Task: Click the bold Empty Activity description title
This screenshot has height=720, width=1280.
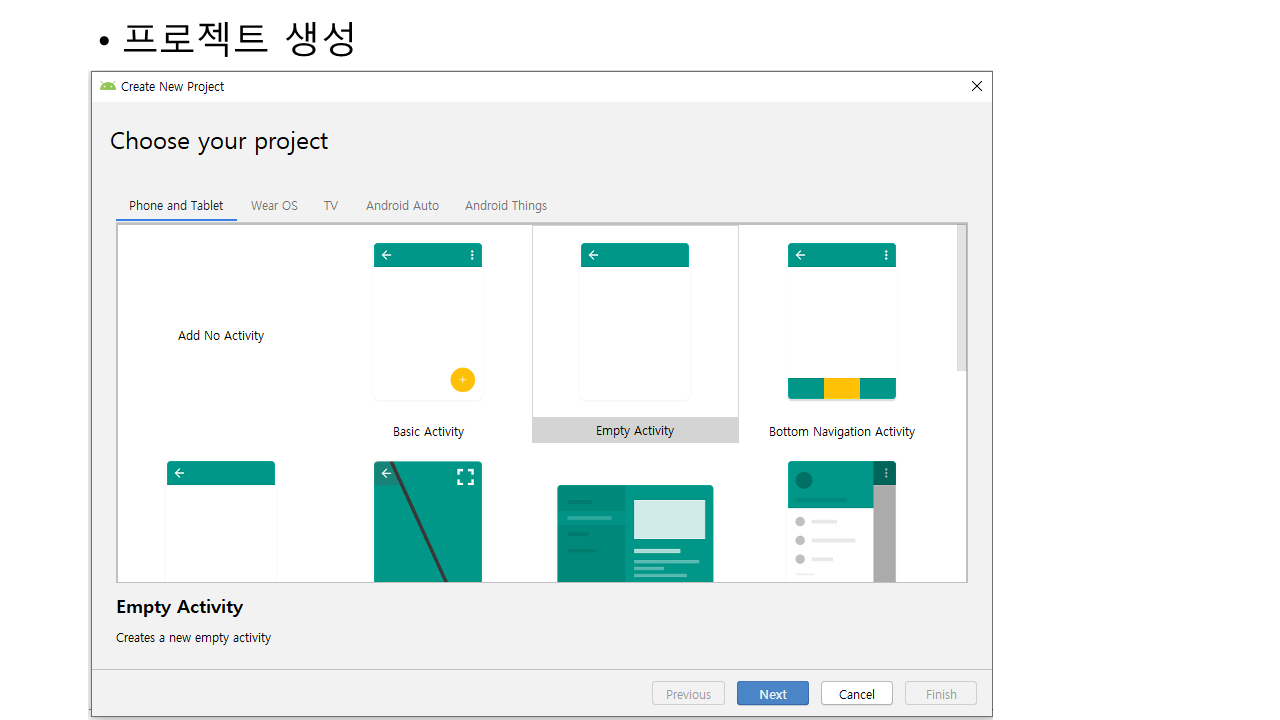Action: [x=180, y=607]
